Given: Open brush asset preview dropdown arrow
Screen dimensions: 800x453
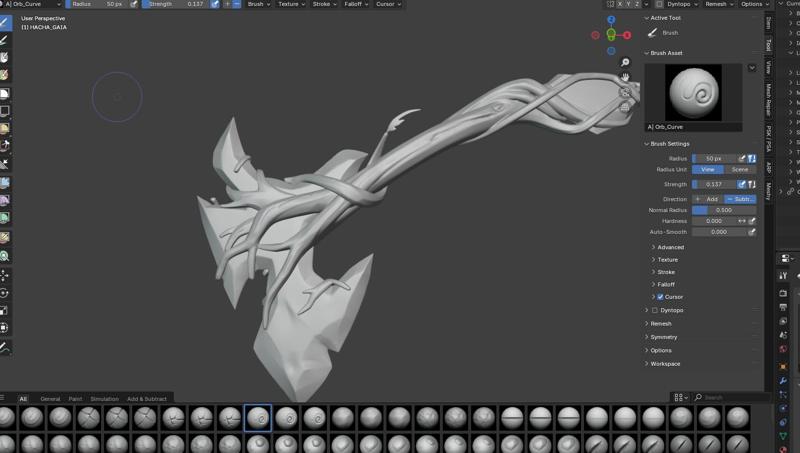Looking at the screenshot, I should pyautogui.click(x=752, y=68).
